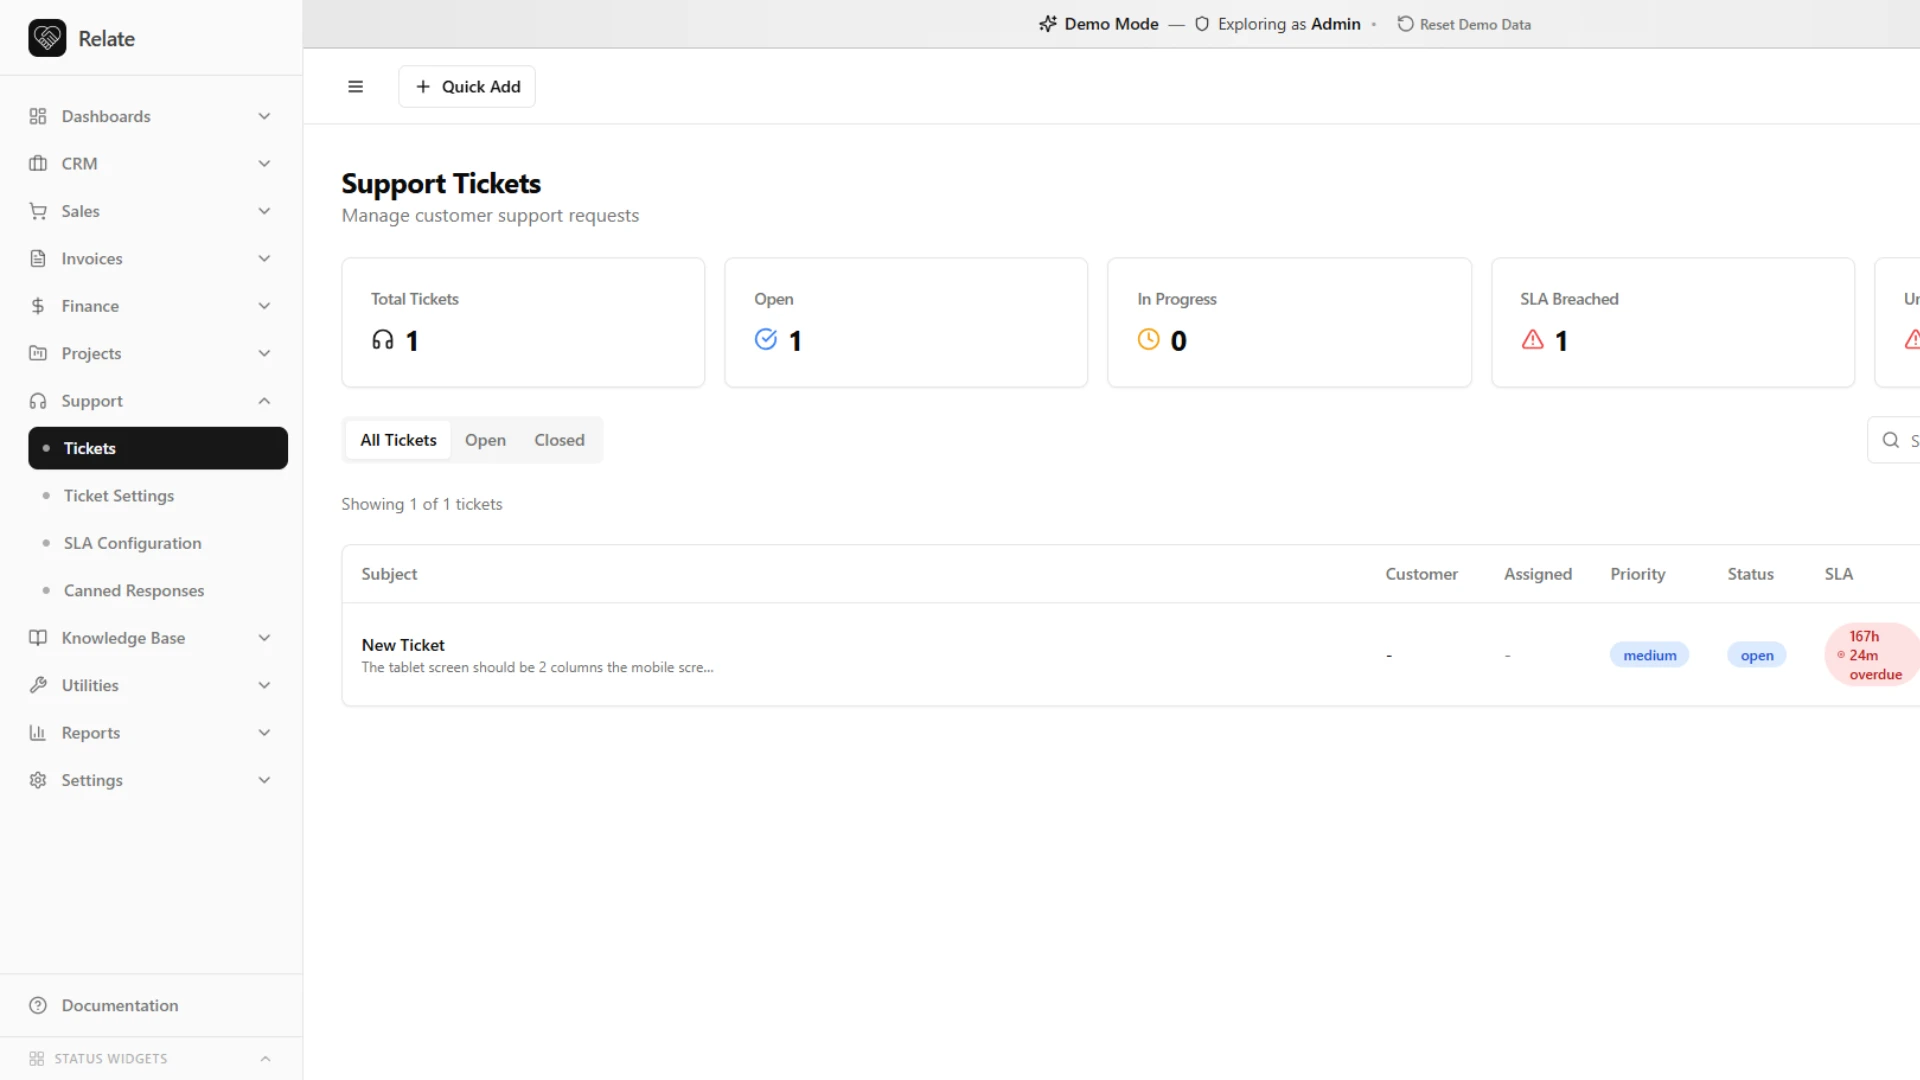
Task: Click the Finance dollar sign icon
Action: [x=38, y=306]
